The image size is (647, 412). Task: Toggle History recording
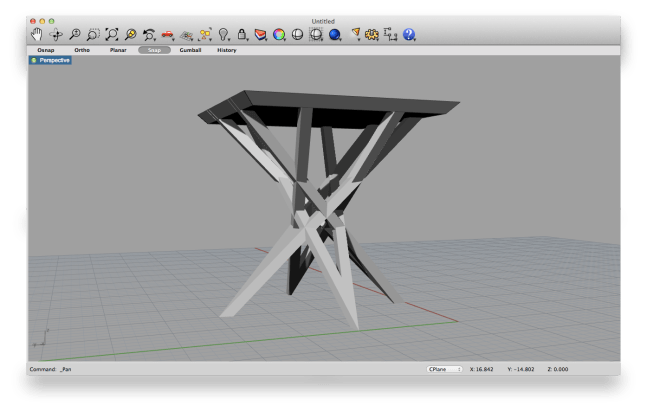pos(227,50)
